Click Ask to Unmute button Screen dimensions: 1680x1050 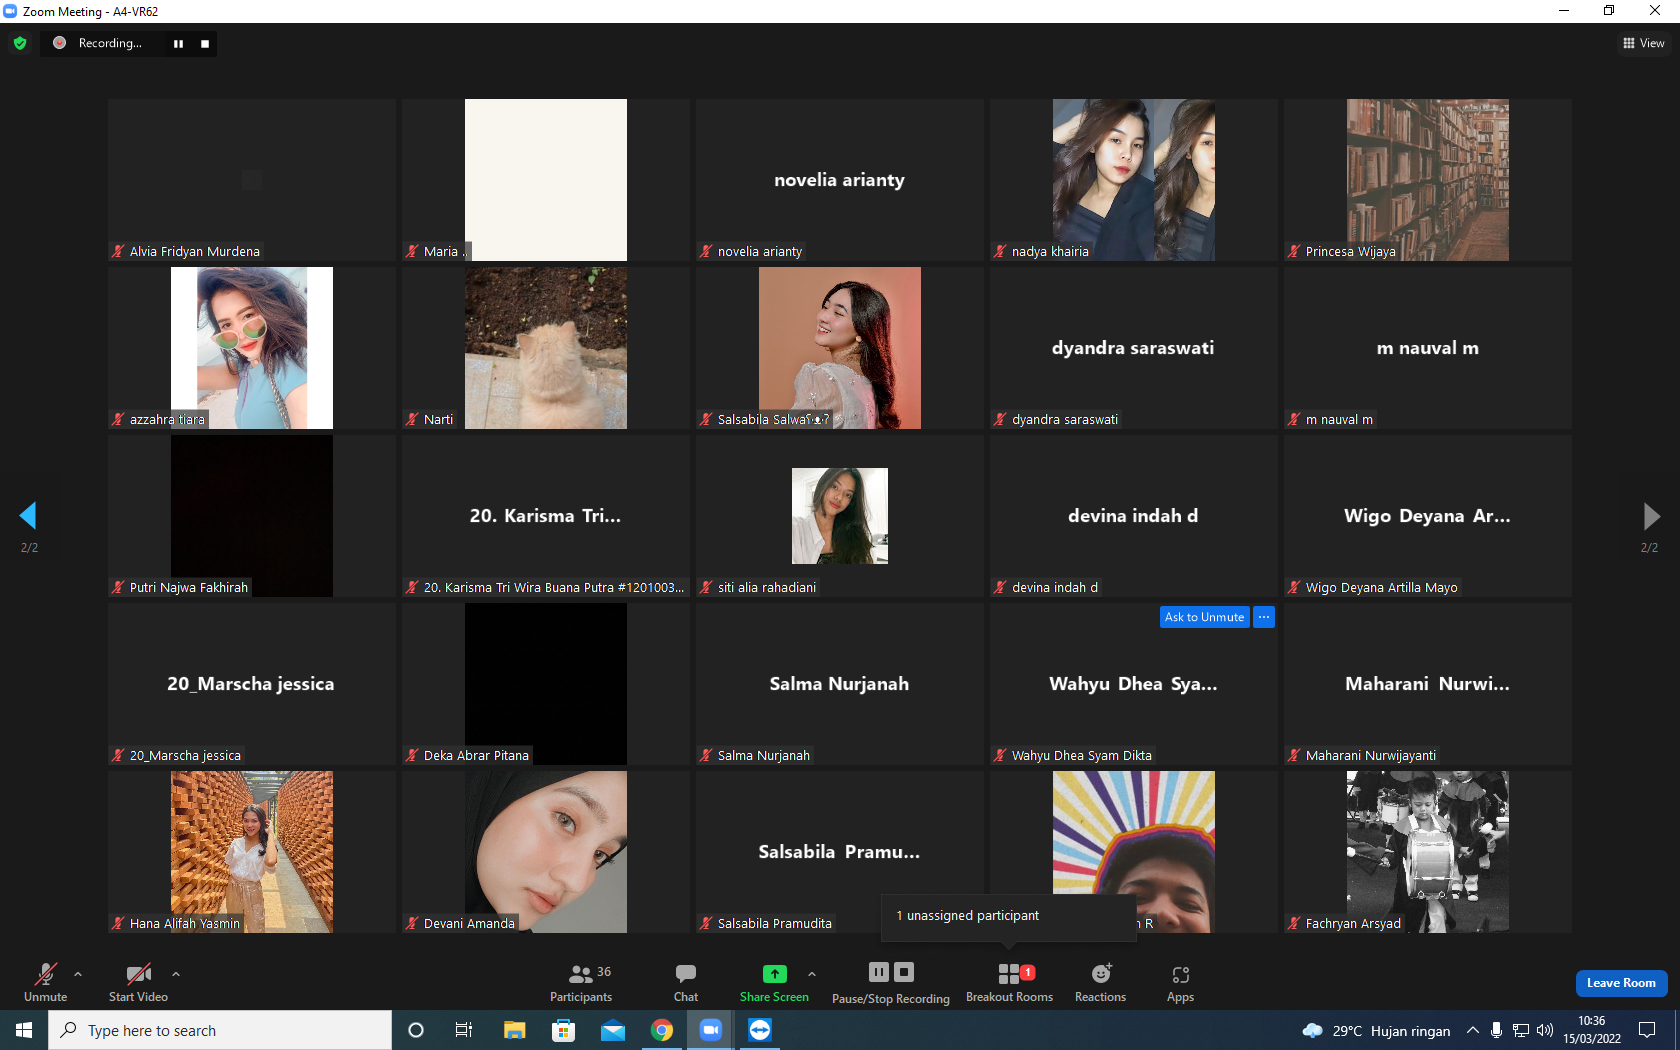point(1204,617)
